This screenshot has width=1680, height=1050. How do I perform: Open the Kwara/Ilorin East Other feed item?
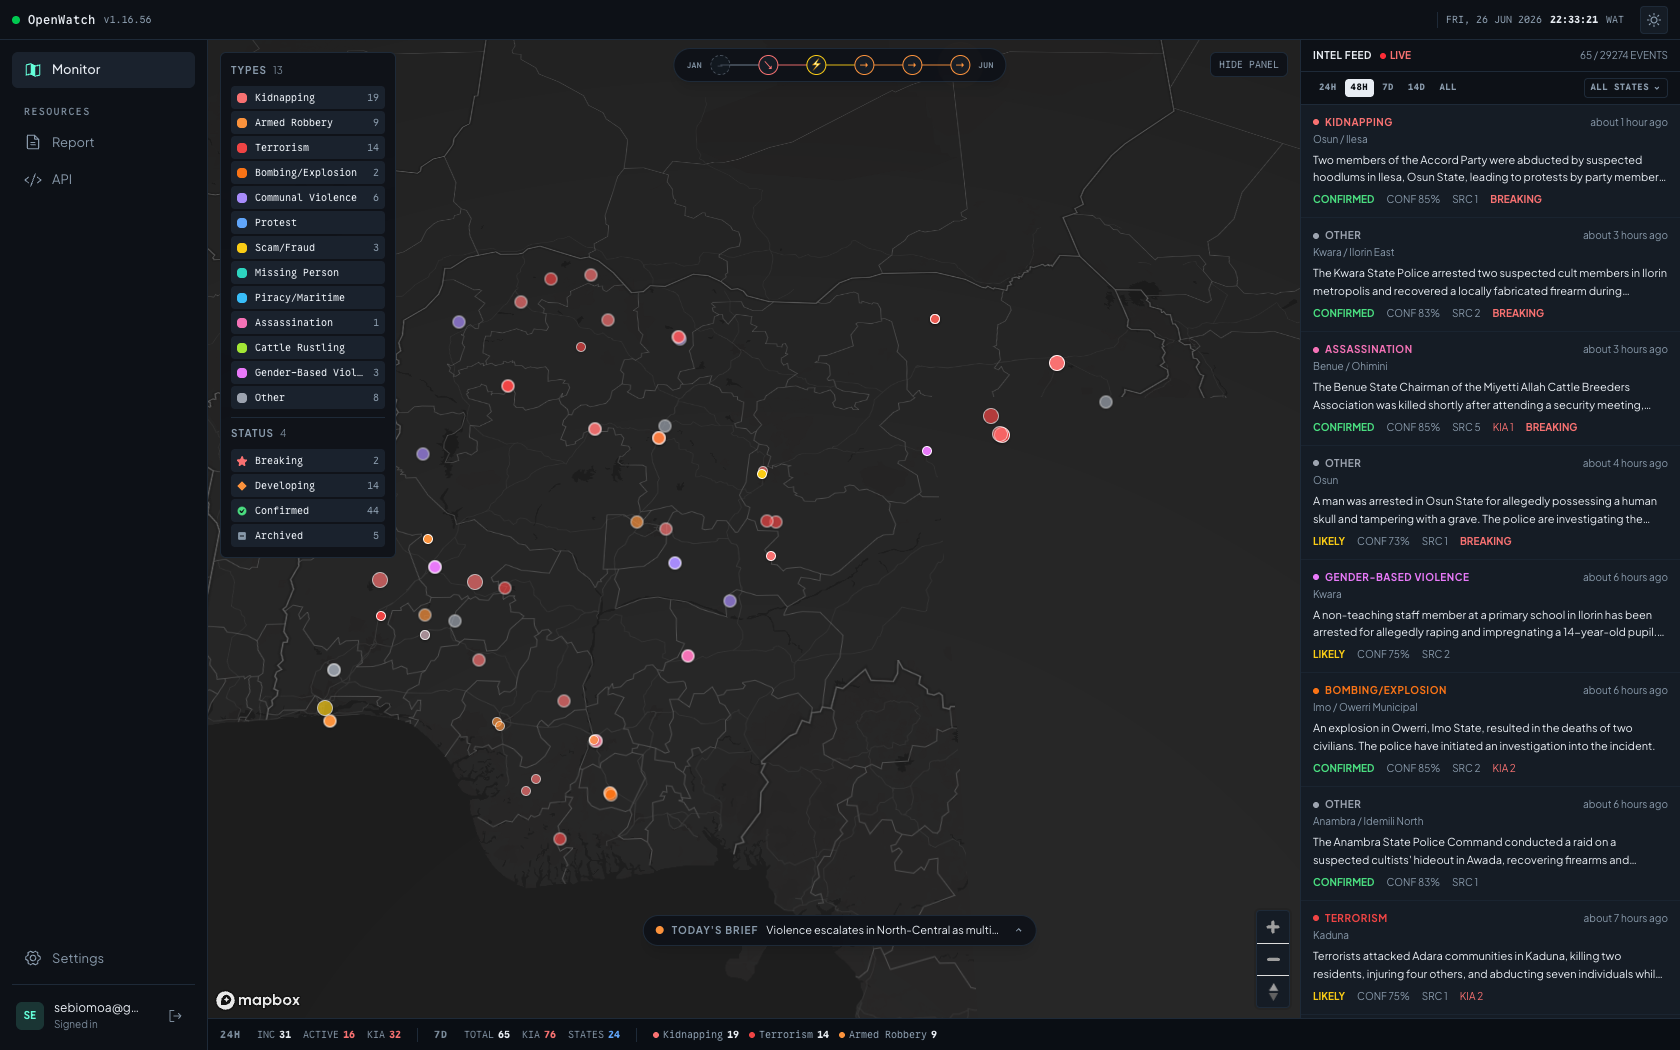click(x=1490, y=275)
